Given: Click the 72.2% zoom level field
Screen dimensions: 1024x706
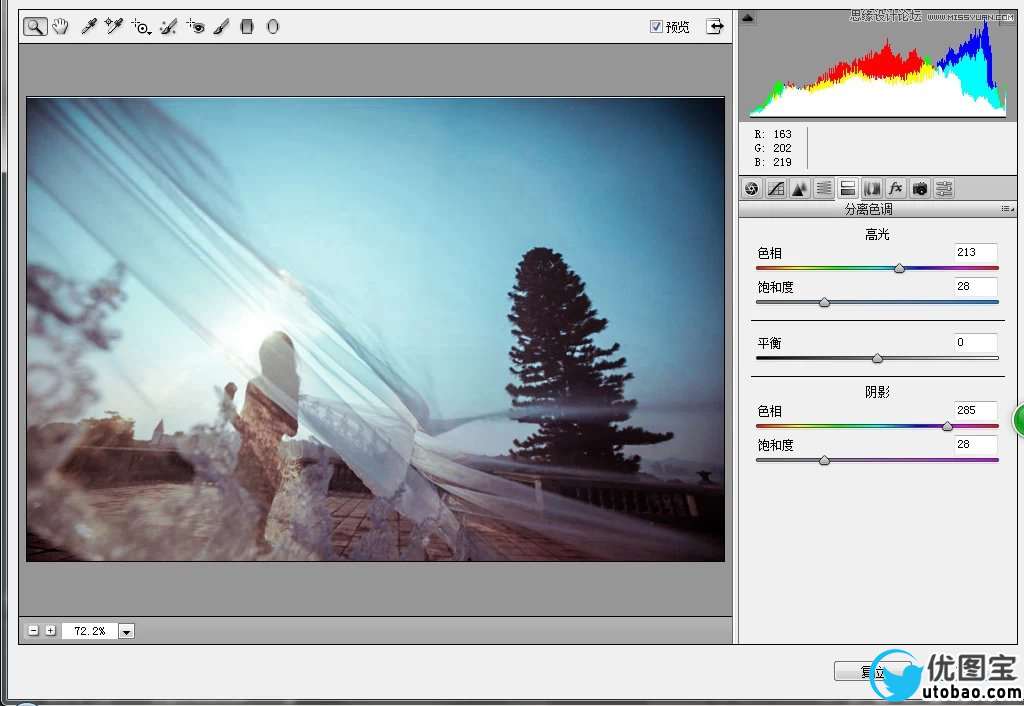Looking at the screenshot, I should pyautogui.click(x=89, y=631).
